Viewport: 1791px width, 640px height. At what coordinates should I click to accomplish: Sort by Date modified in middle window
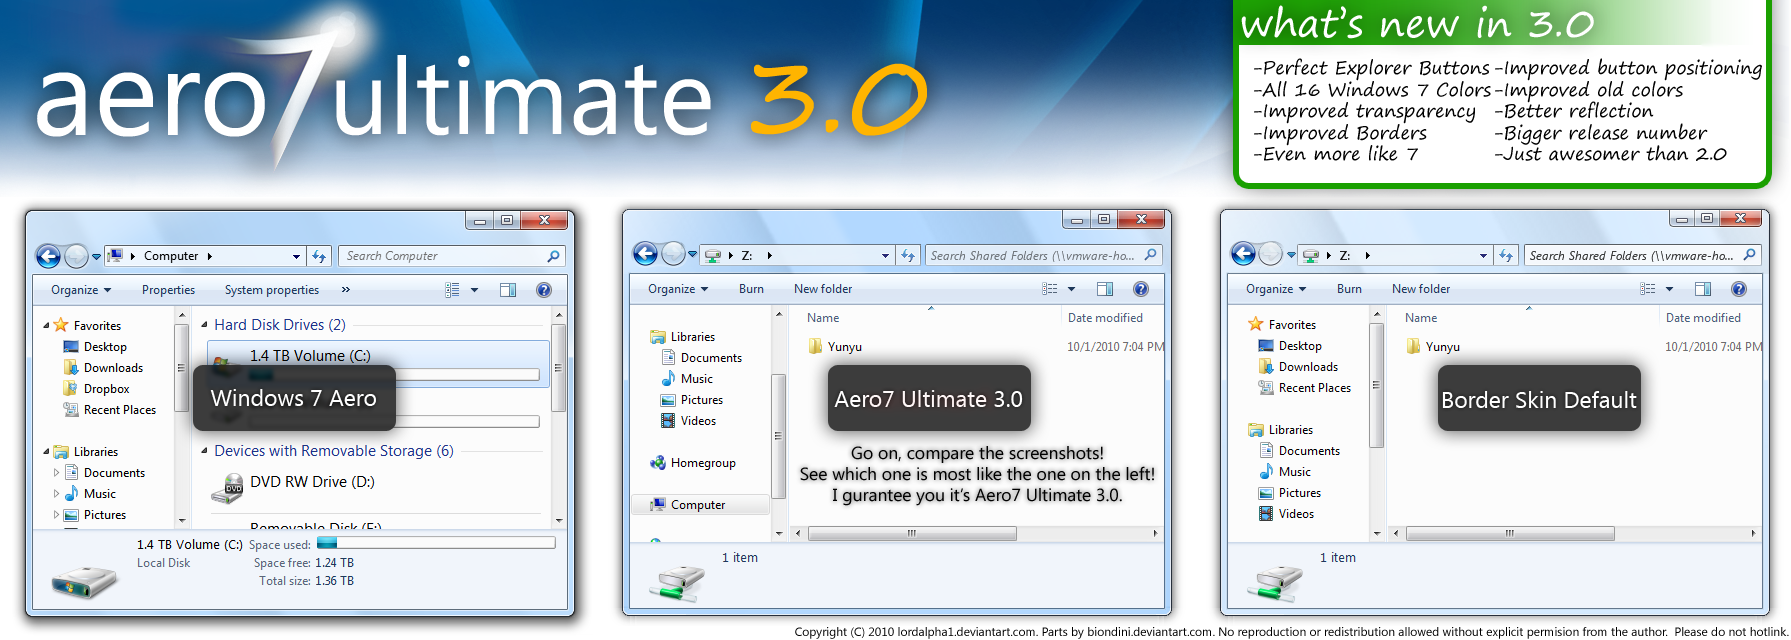[1105, 318]
